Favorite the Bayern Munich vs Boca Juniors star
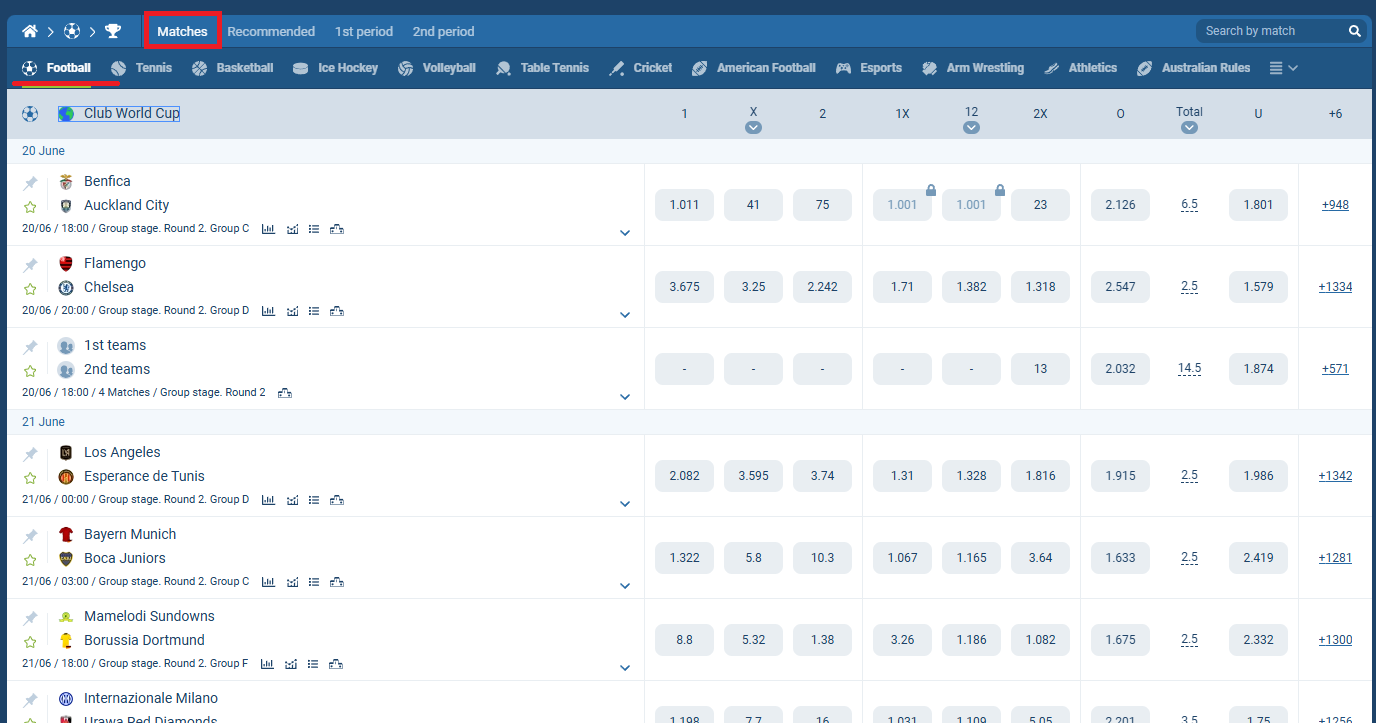The width and height of the screenshot is (1376, 723). (x=30, y=560)
